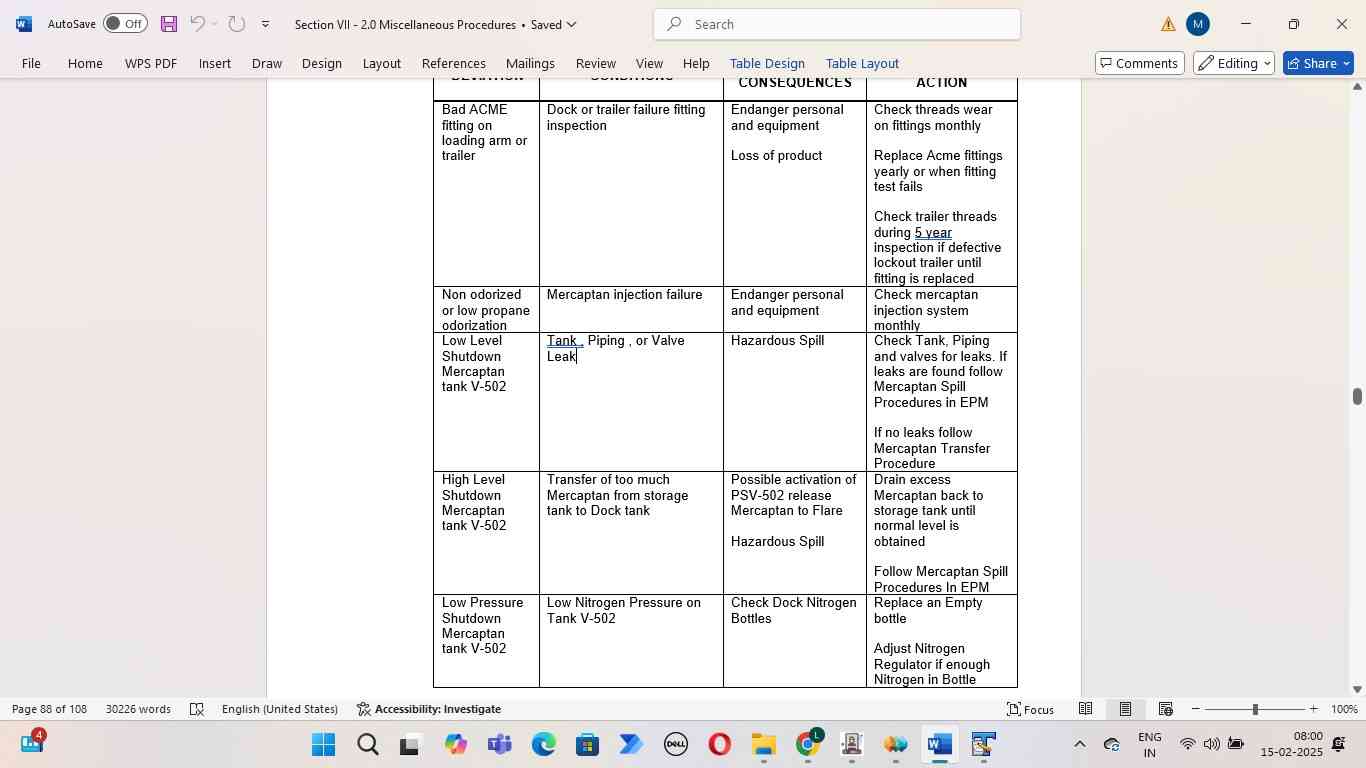Show hidden system tray icons chevron

coord(1079,744)
